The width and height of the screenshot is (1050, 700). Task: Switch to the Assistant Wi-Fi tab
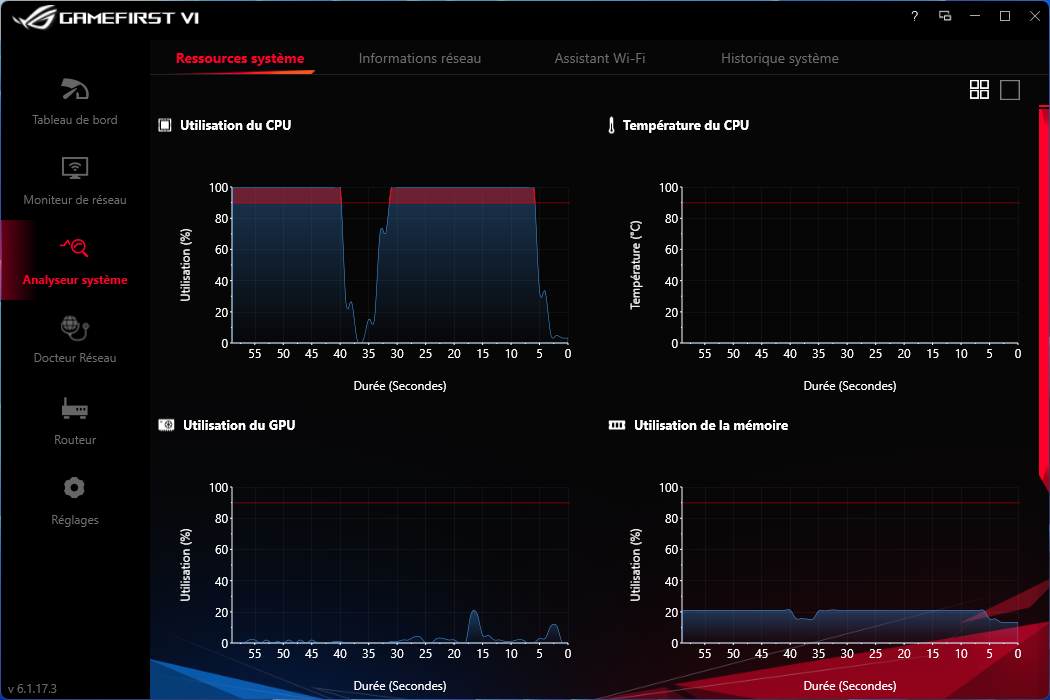click(x=600, y=58)
